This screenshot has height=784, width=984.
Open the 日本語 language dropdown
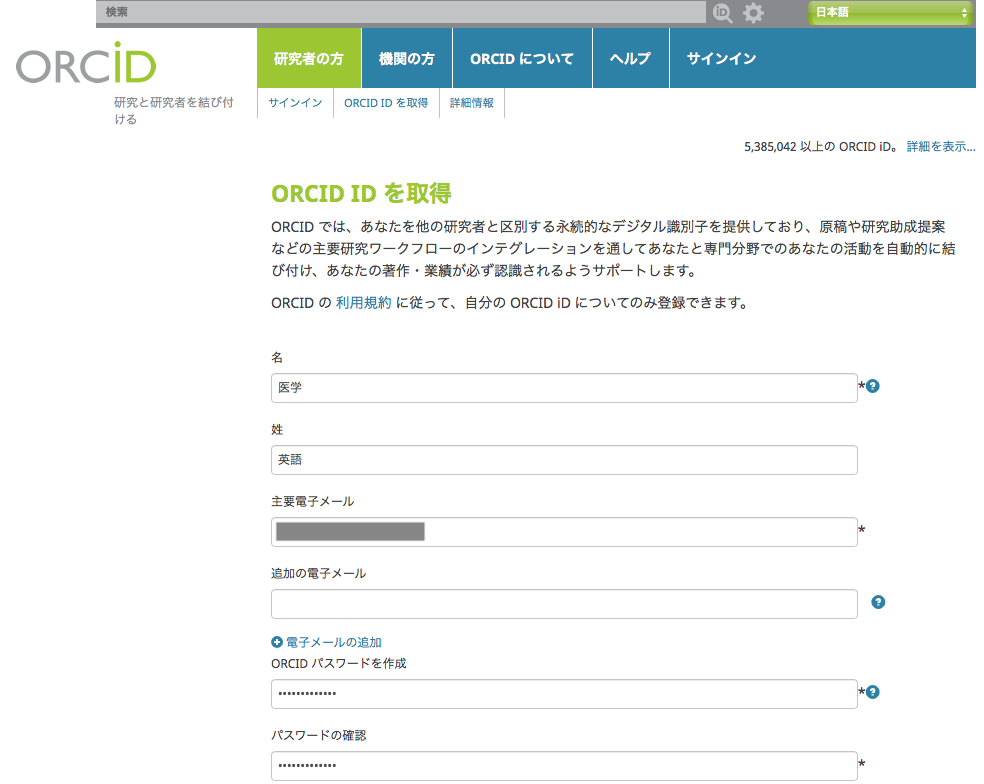click(x=890, y=13)
